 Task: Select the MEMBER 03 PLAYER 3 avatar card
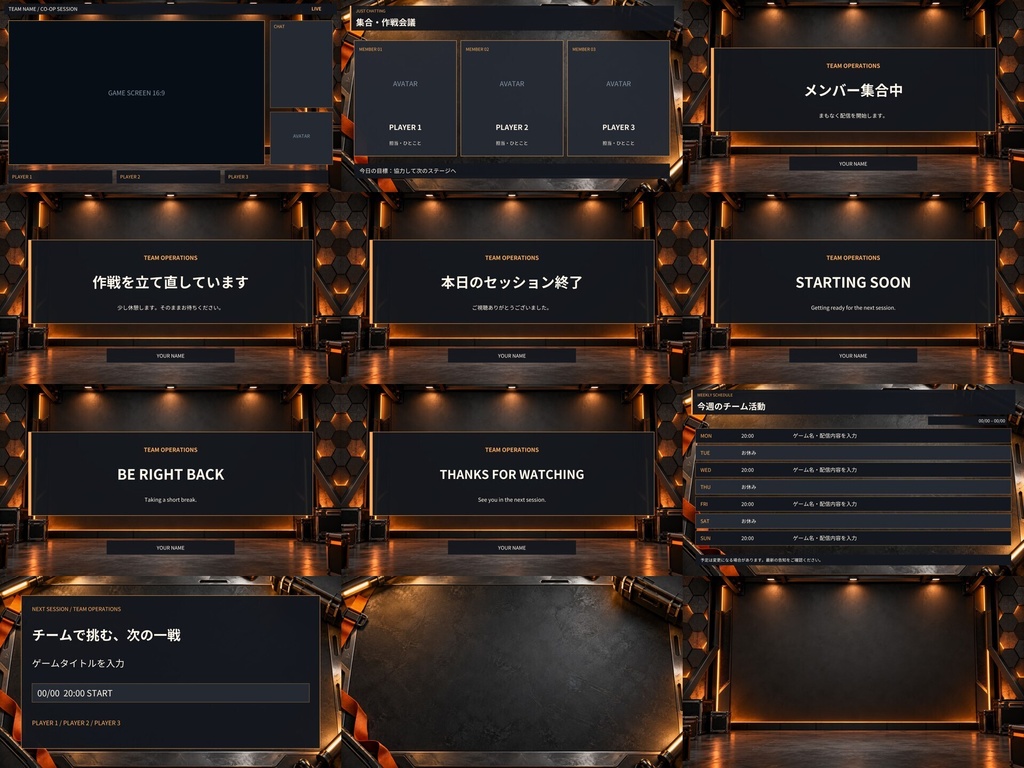click(618, 98)
